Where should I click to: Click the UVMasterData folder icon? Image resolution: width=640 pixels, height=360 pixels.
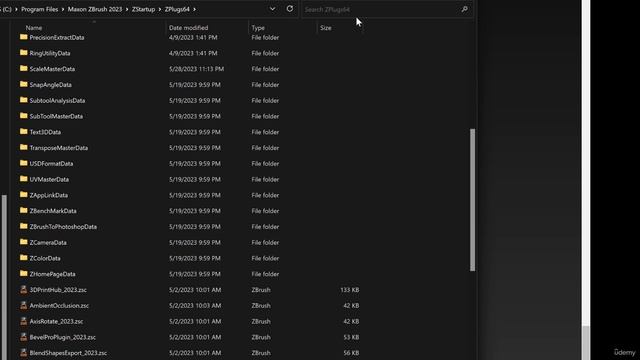[x=24, y=179]
